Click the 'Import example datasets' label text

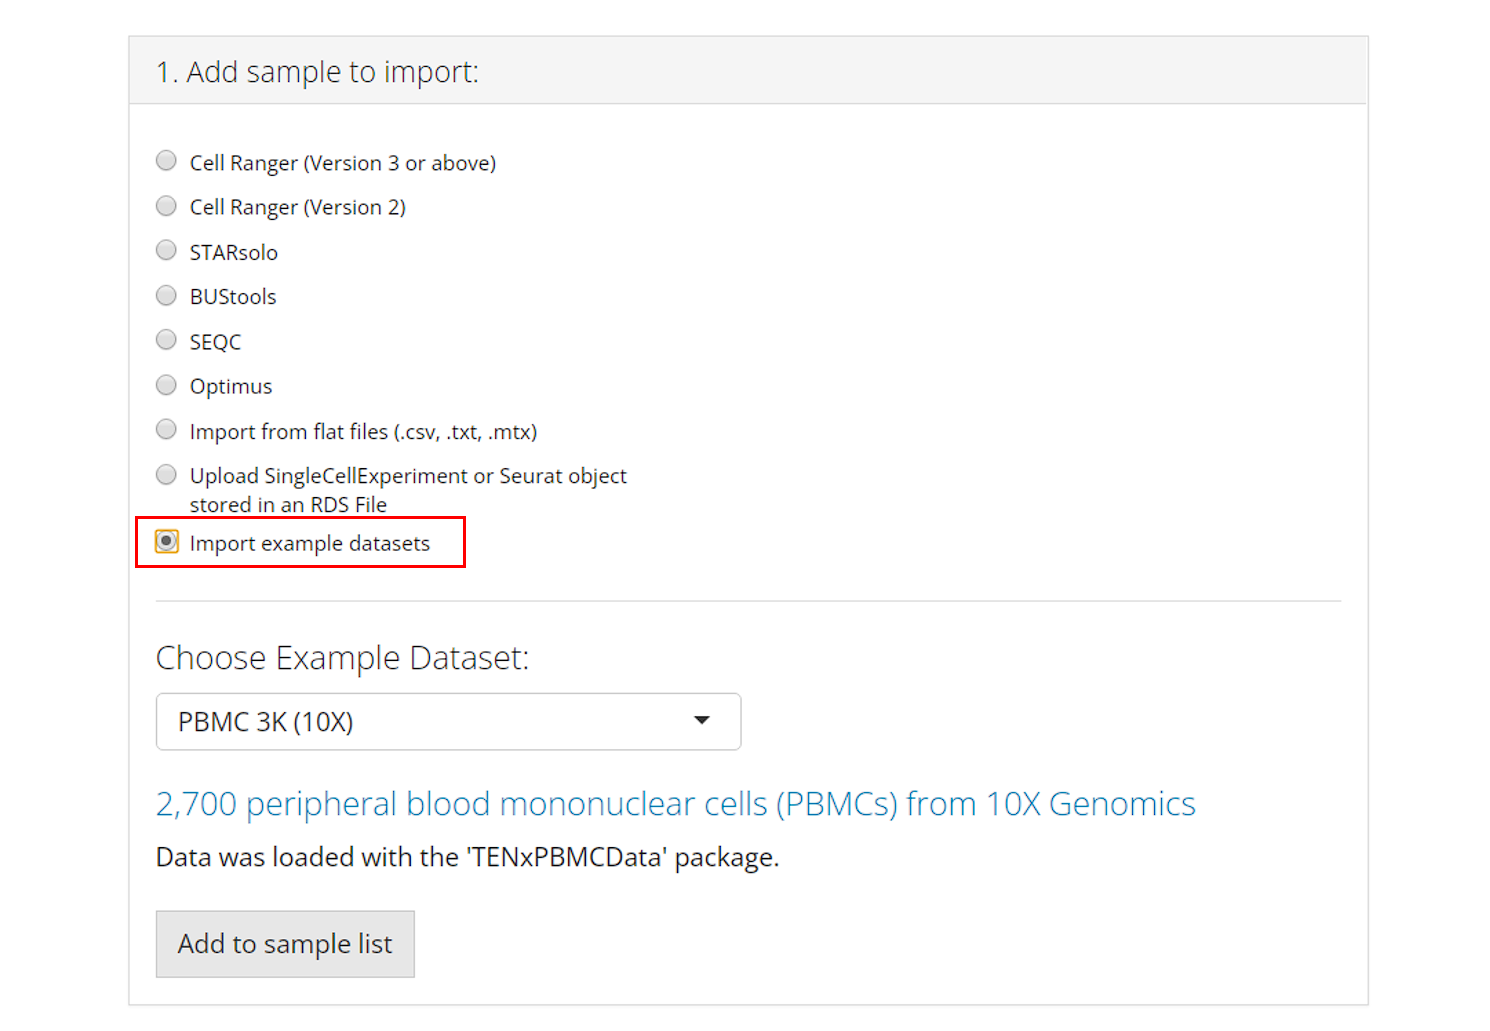coord(310,544)
